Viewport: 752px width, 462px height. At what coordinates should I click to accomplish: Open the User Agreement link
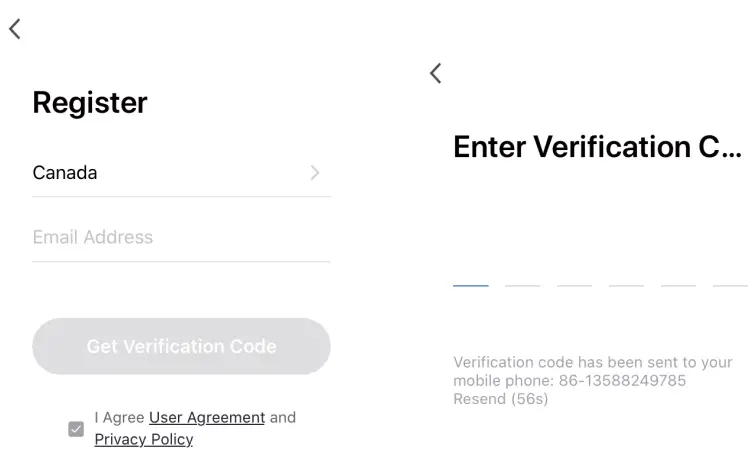coord(207,417)
